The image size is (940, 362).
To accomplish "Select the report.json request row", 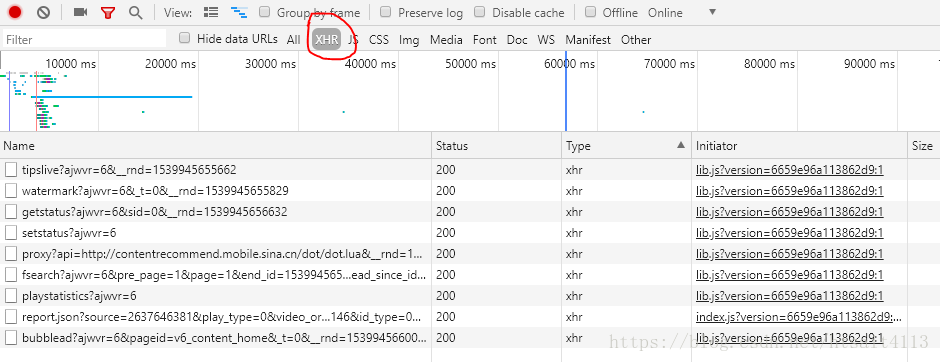I will pos(470,317).
